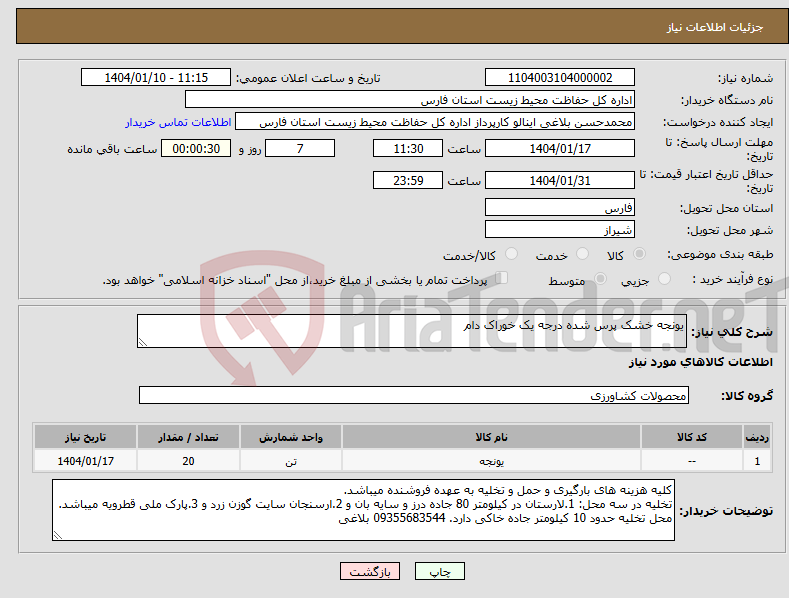Click the شماره نیاز field 1104003104000002
Image resolution: width=789 pixels, height=598 pixels.
point(560,78)
